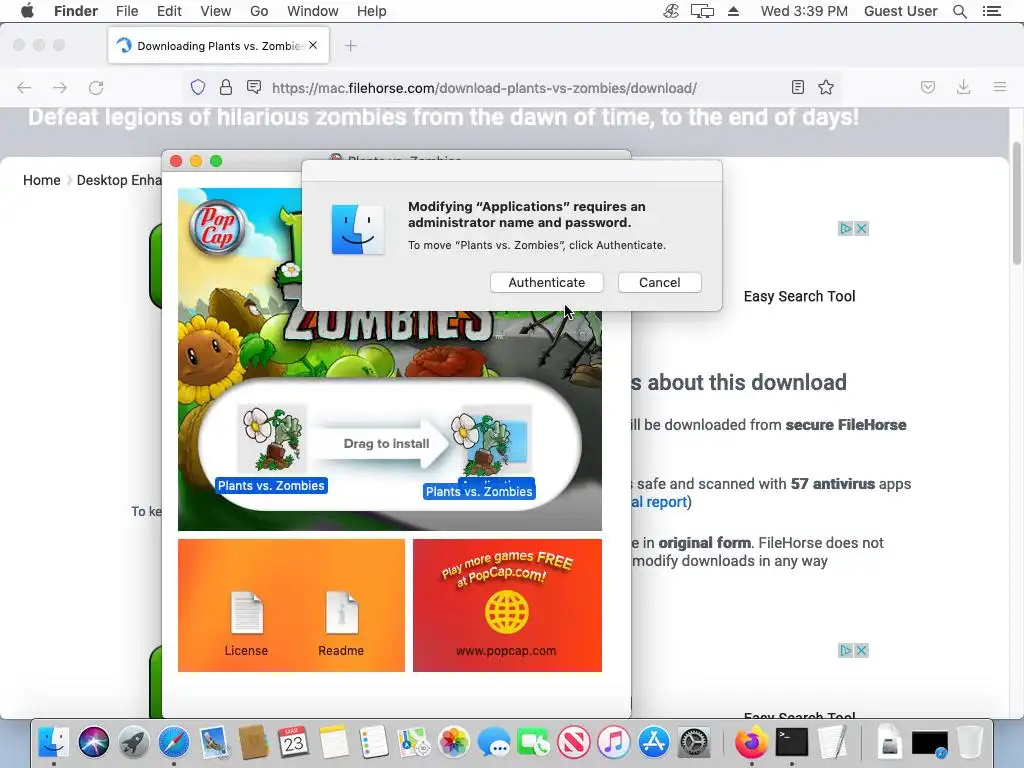Open Messages from the dock
The image size is (1024, 768).
click(x=494, y=743)
